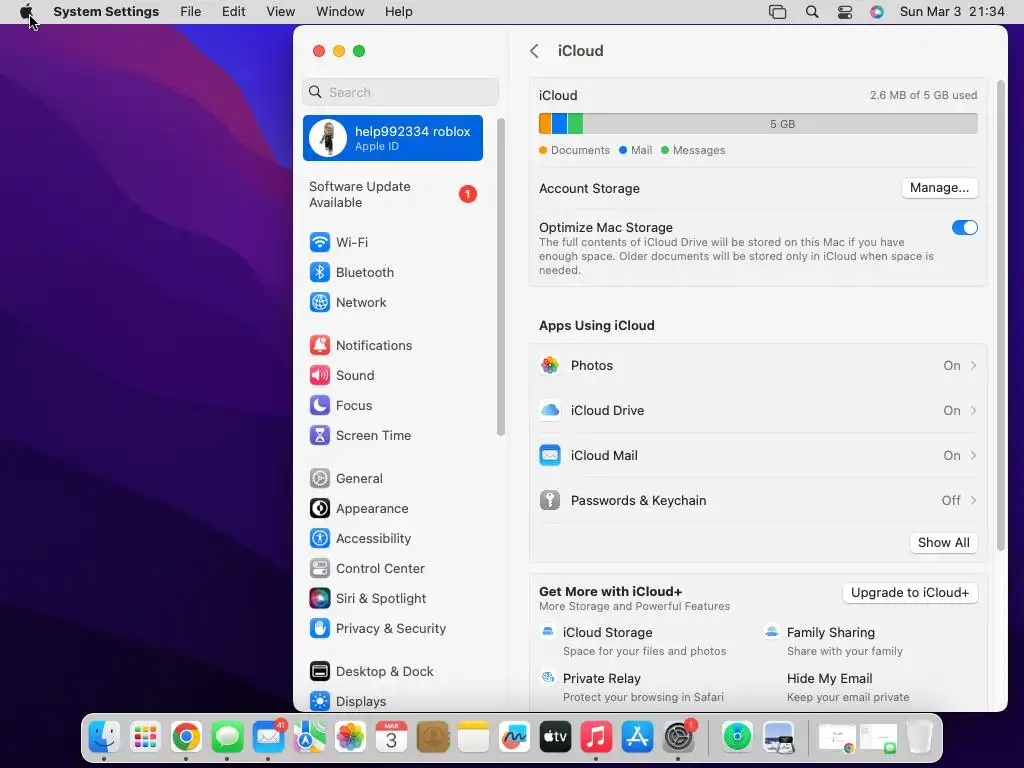Open Messages app in the Dock
The width and height of the screenshot is (1024, 768).
227,737
